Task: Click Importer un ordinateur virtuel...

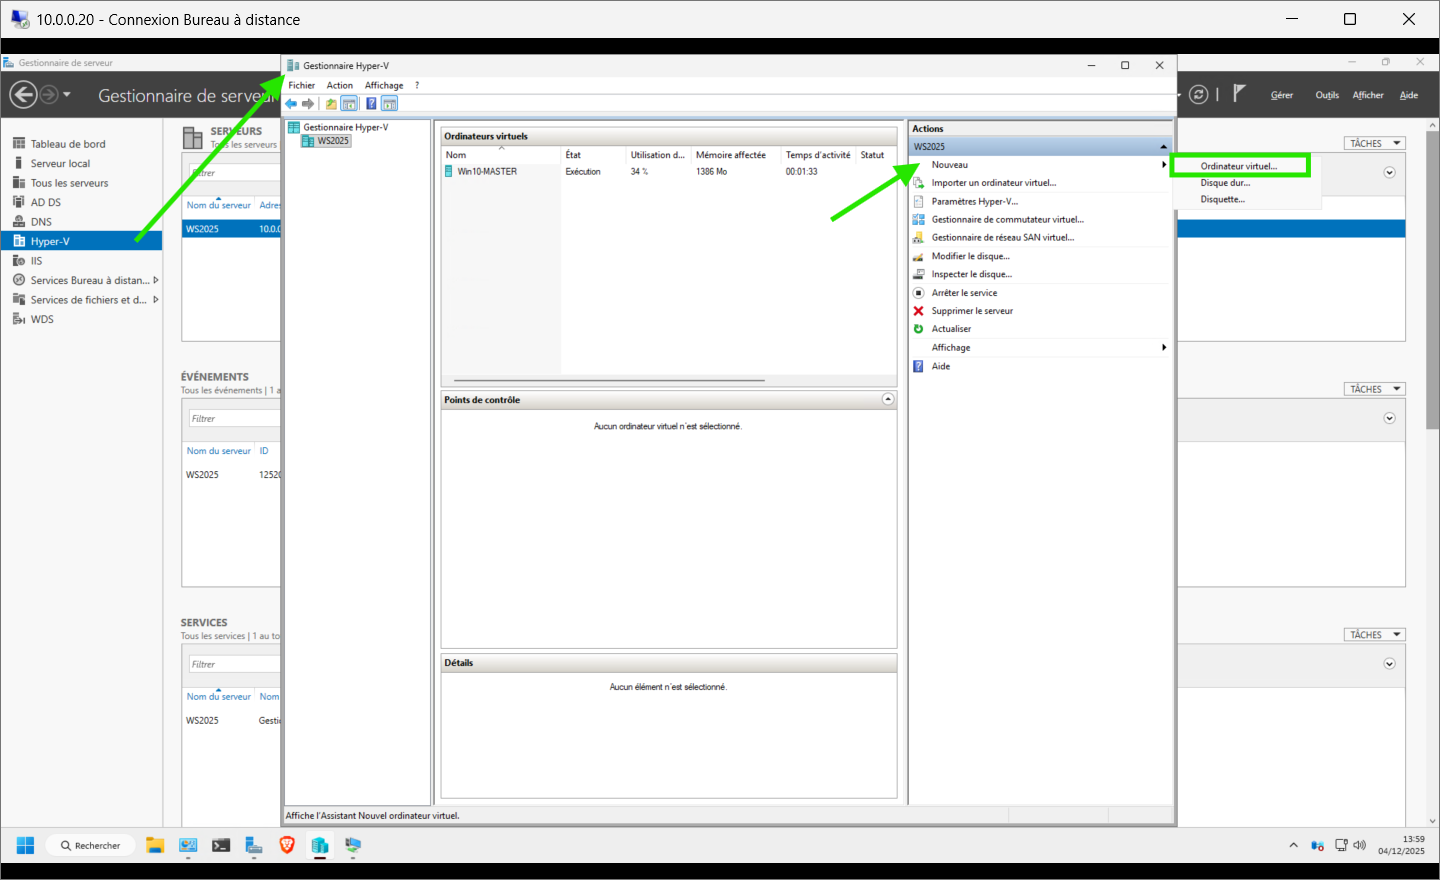Action: tap(993, 183)
